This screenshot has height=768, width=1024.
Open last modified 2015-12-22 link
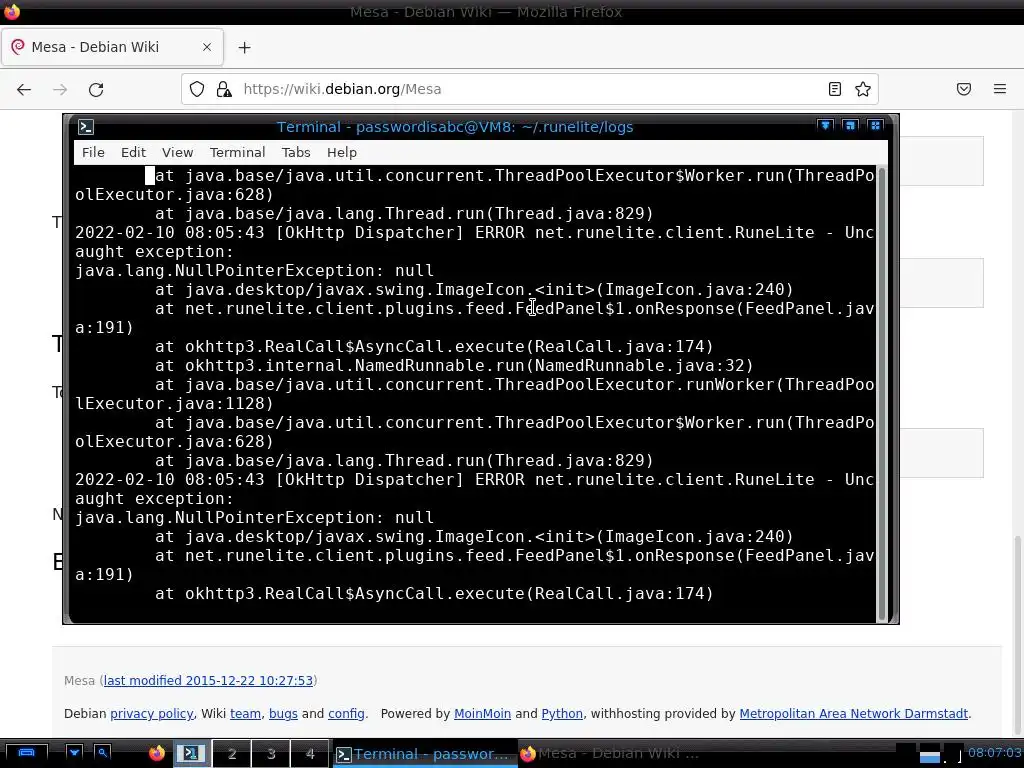[x=208, y=680]
